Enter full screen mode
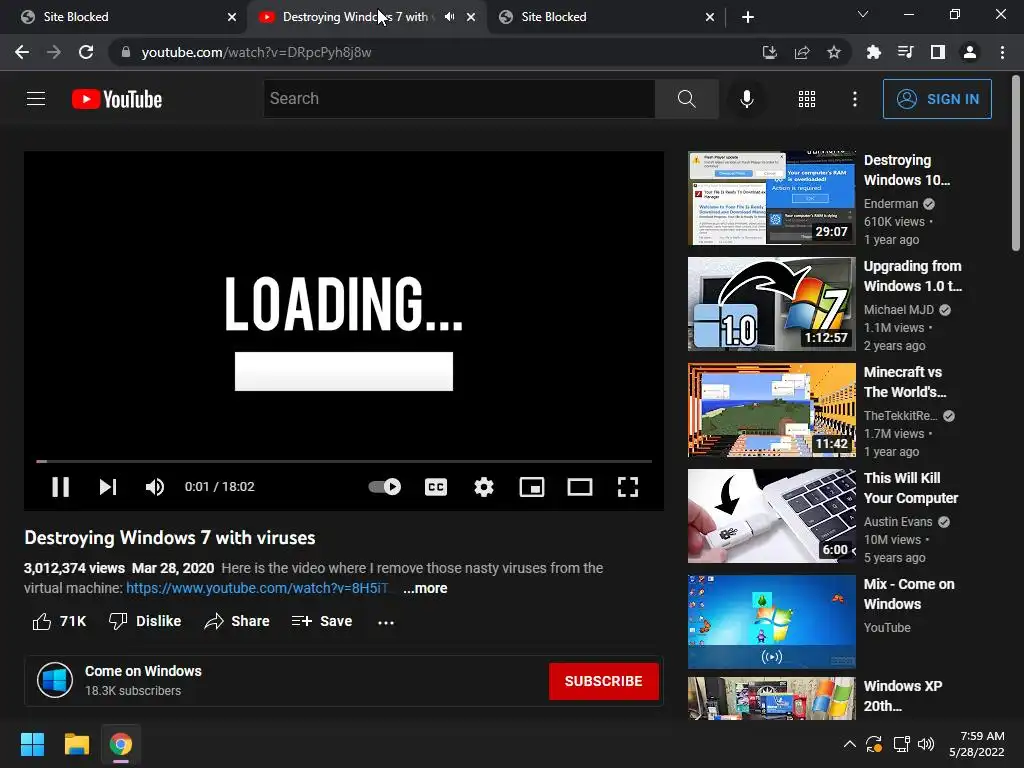This screenshot has width=1024, height=768. [628, 487]
